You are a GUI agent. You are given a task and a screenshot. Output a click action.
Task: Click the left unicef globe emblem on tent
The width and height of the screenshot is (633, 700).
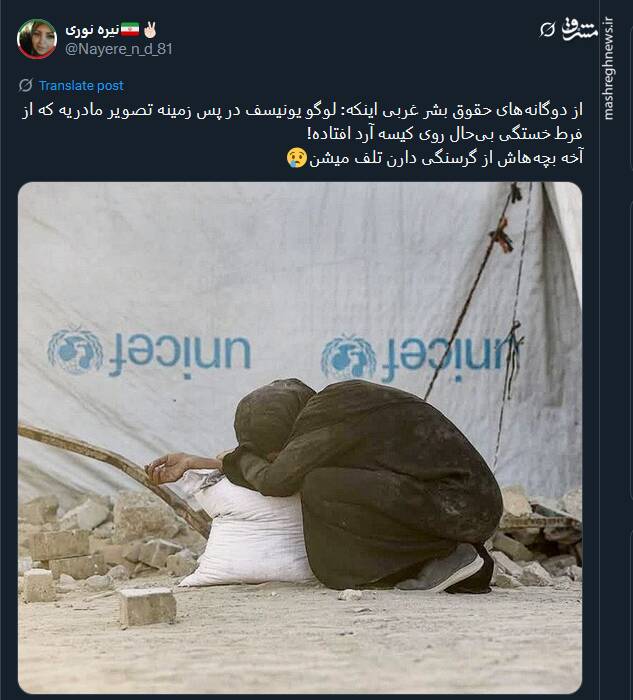tap(75, 351)
